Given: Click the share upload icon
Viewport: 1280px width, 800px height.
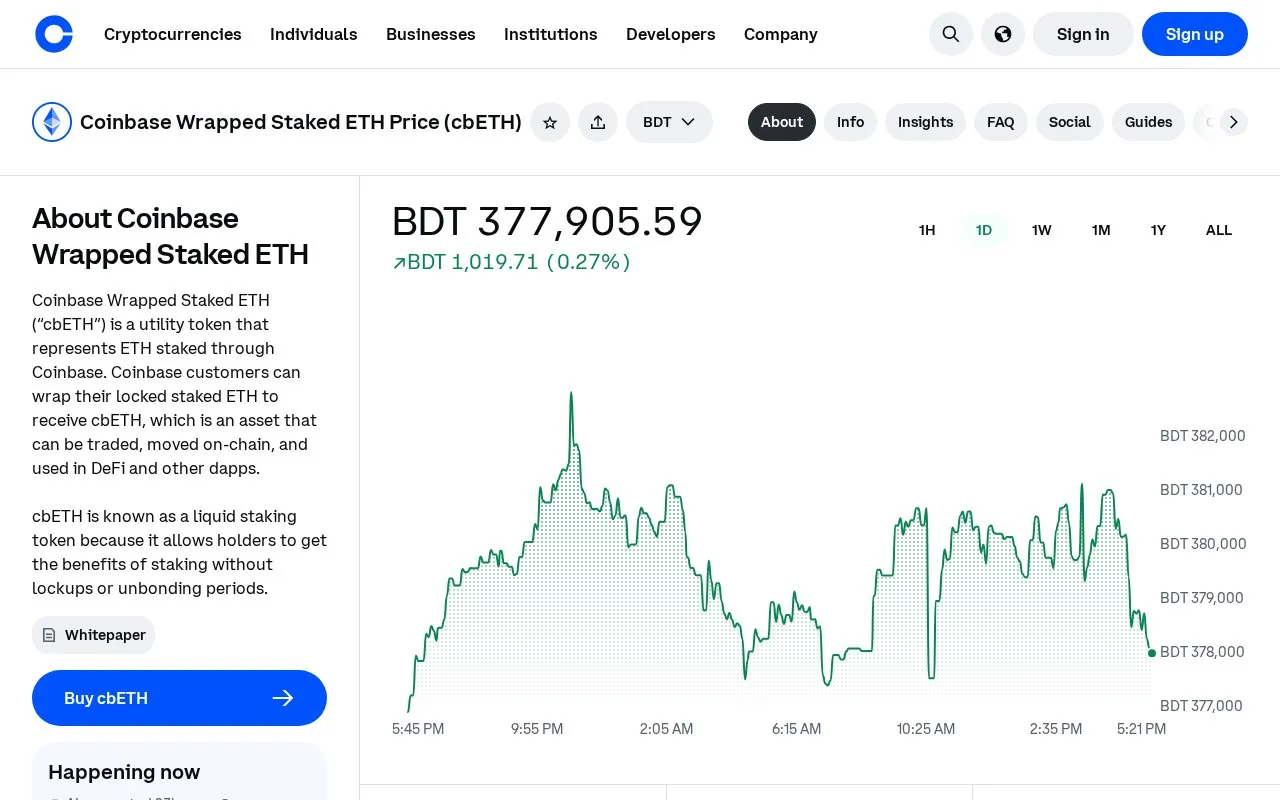Looking at the screenshot, I should 598,122.
